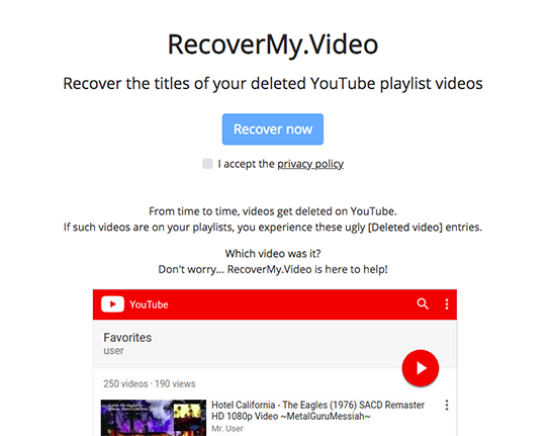Start playlist with round red play button

point(420,368)
